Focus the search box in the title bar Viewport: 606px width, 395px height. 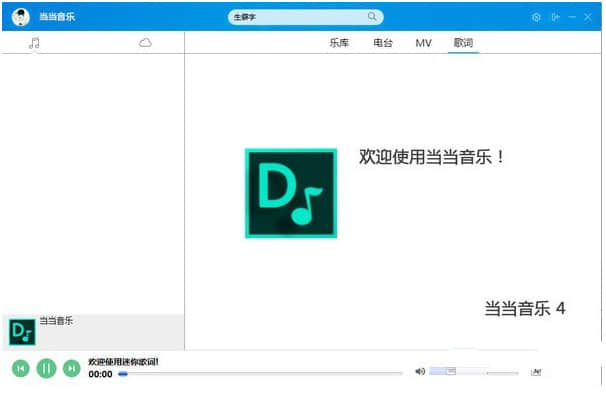point(305,17)
